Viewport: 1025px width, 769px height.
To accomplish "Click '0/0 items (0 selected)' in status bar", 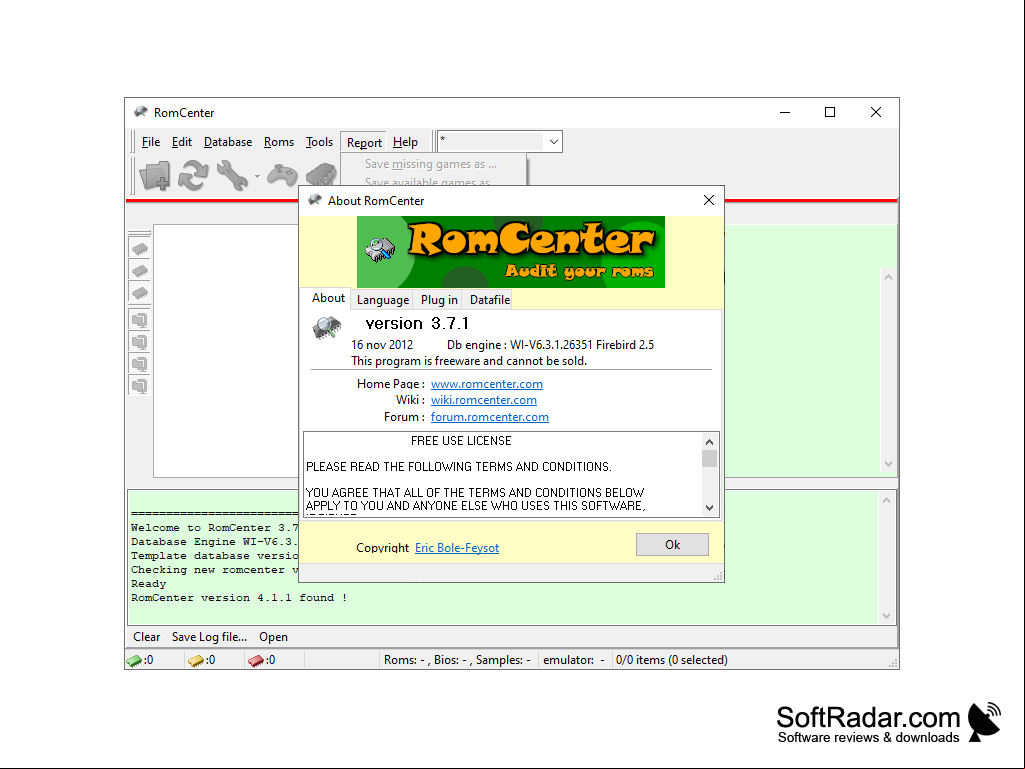I will click(671, 660).
